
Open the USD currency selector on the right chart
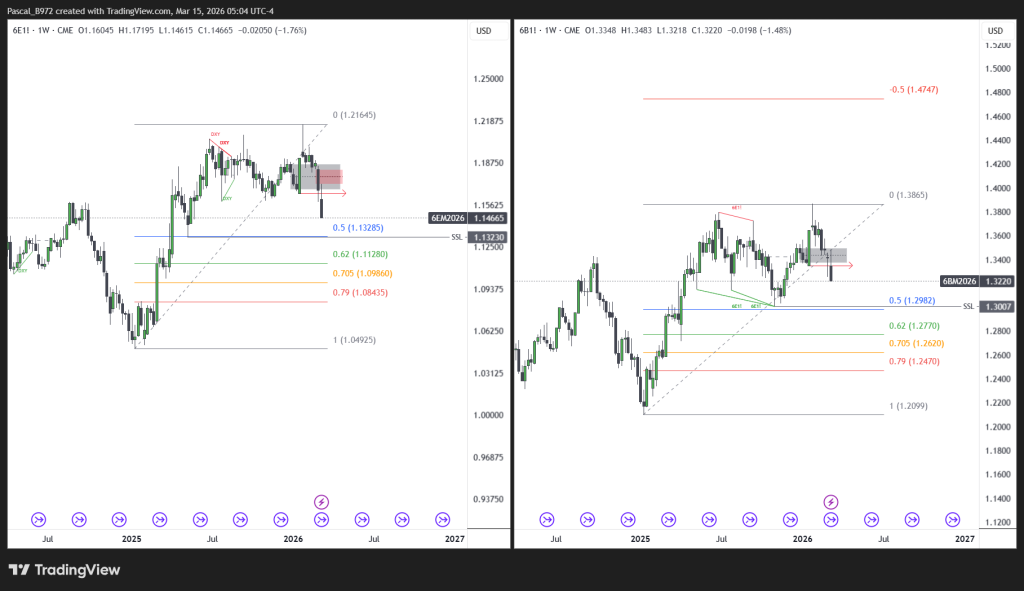[995, 31]
